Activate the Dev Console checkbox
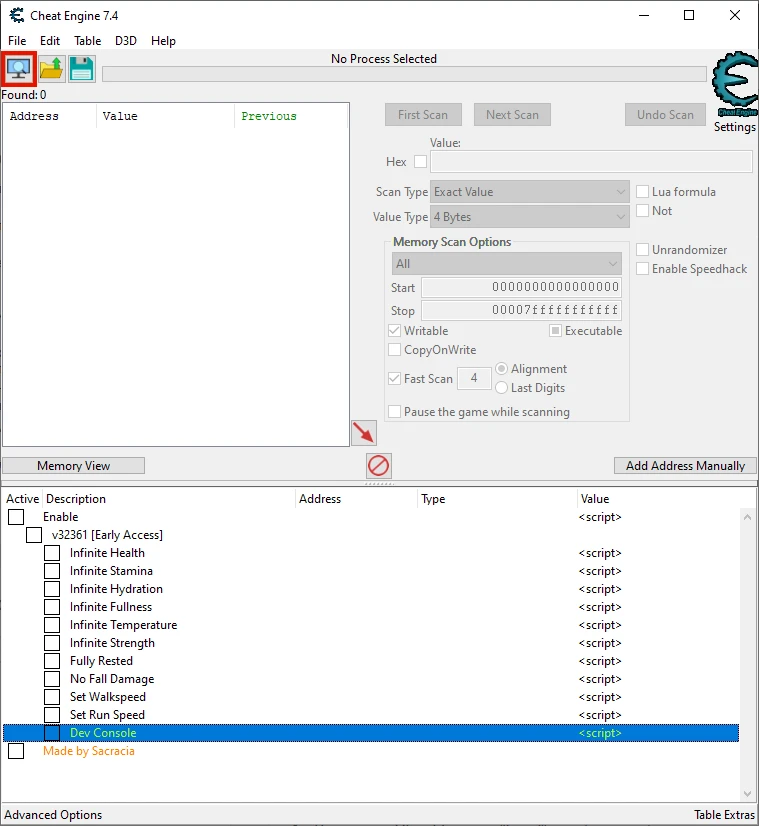This screenshot has height=826, width=759. point(52,733)
